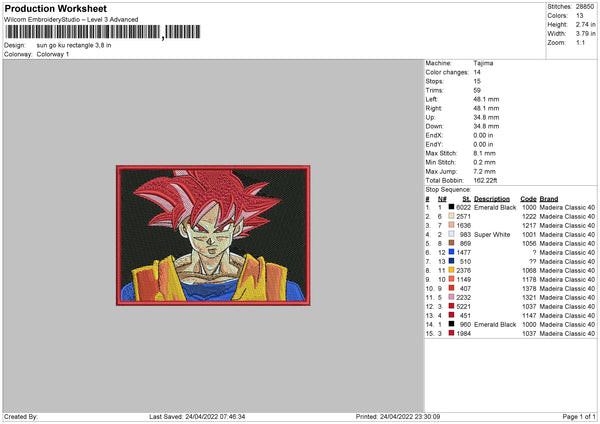
Task: Click the Zoom value '1:1'
Action: [x=580, y=42]
